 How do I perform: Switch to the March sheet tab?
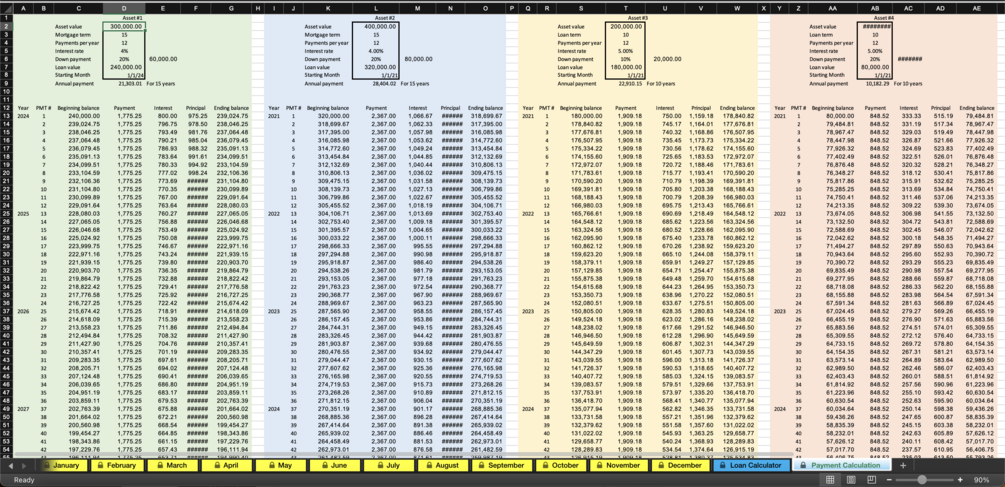pyautogui.click(x=170, y=466)
